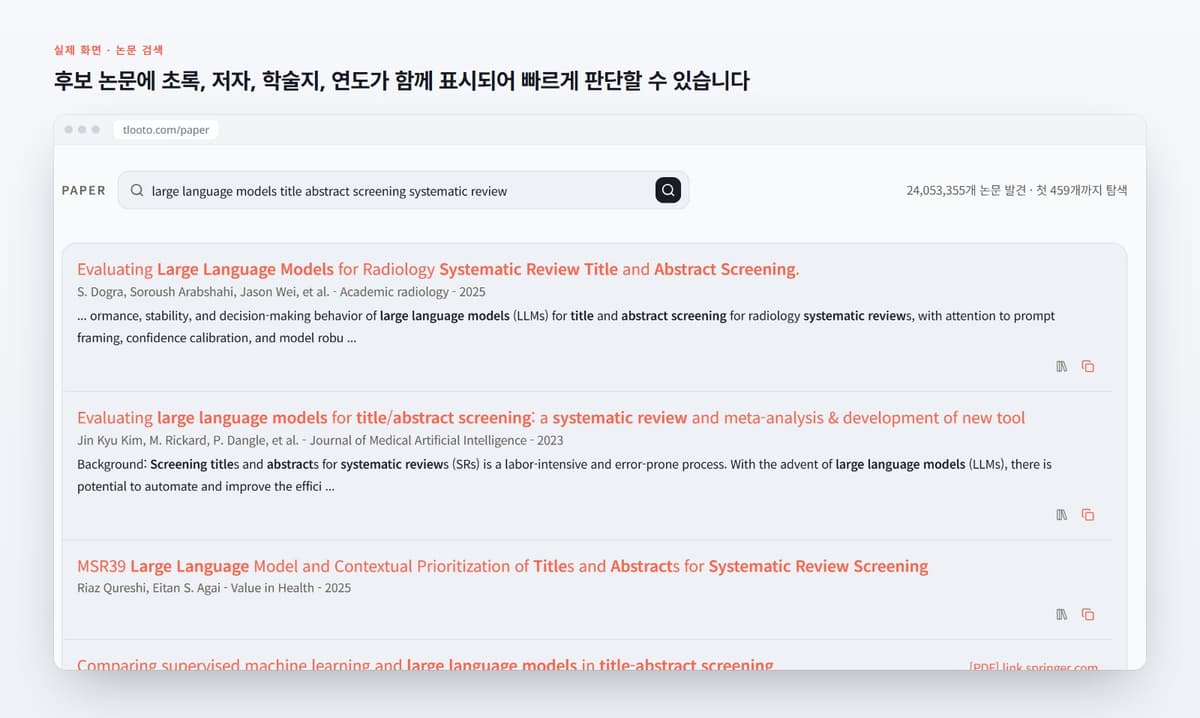Click the S. Dogra, Soroush Arabshahi author line
Image resolution: width=1200 pixels, height=718 pixels.
(x=281, y=292)
